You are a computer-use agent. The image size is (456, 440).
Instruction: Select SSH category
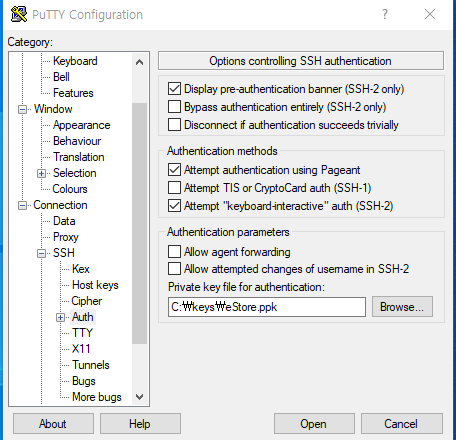click(64, 253)
